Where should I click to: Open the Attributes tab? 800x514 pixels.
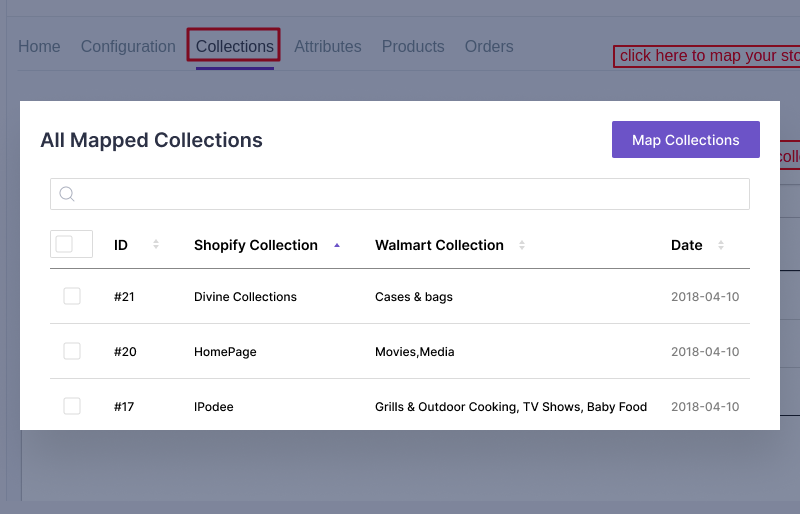pyautogui.click(x=328, y=47)
